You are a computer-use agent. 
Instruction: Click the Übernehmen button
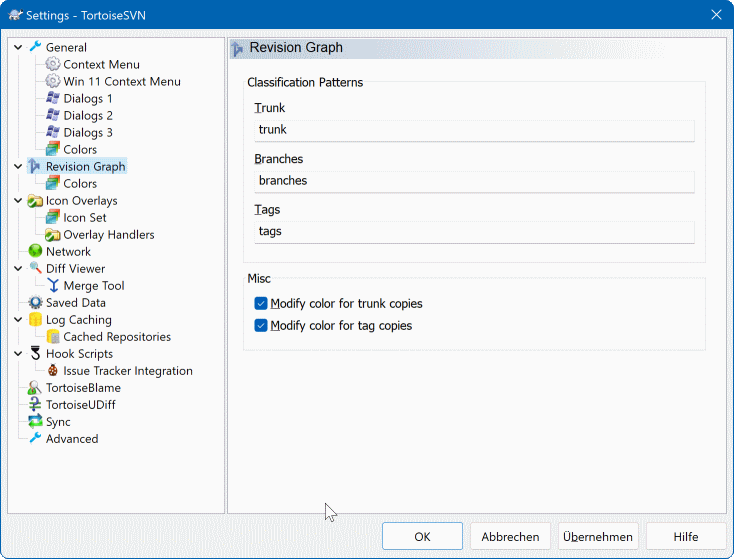coord(598,537)
